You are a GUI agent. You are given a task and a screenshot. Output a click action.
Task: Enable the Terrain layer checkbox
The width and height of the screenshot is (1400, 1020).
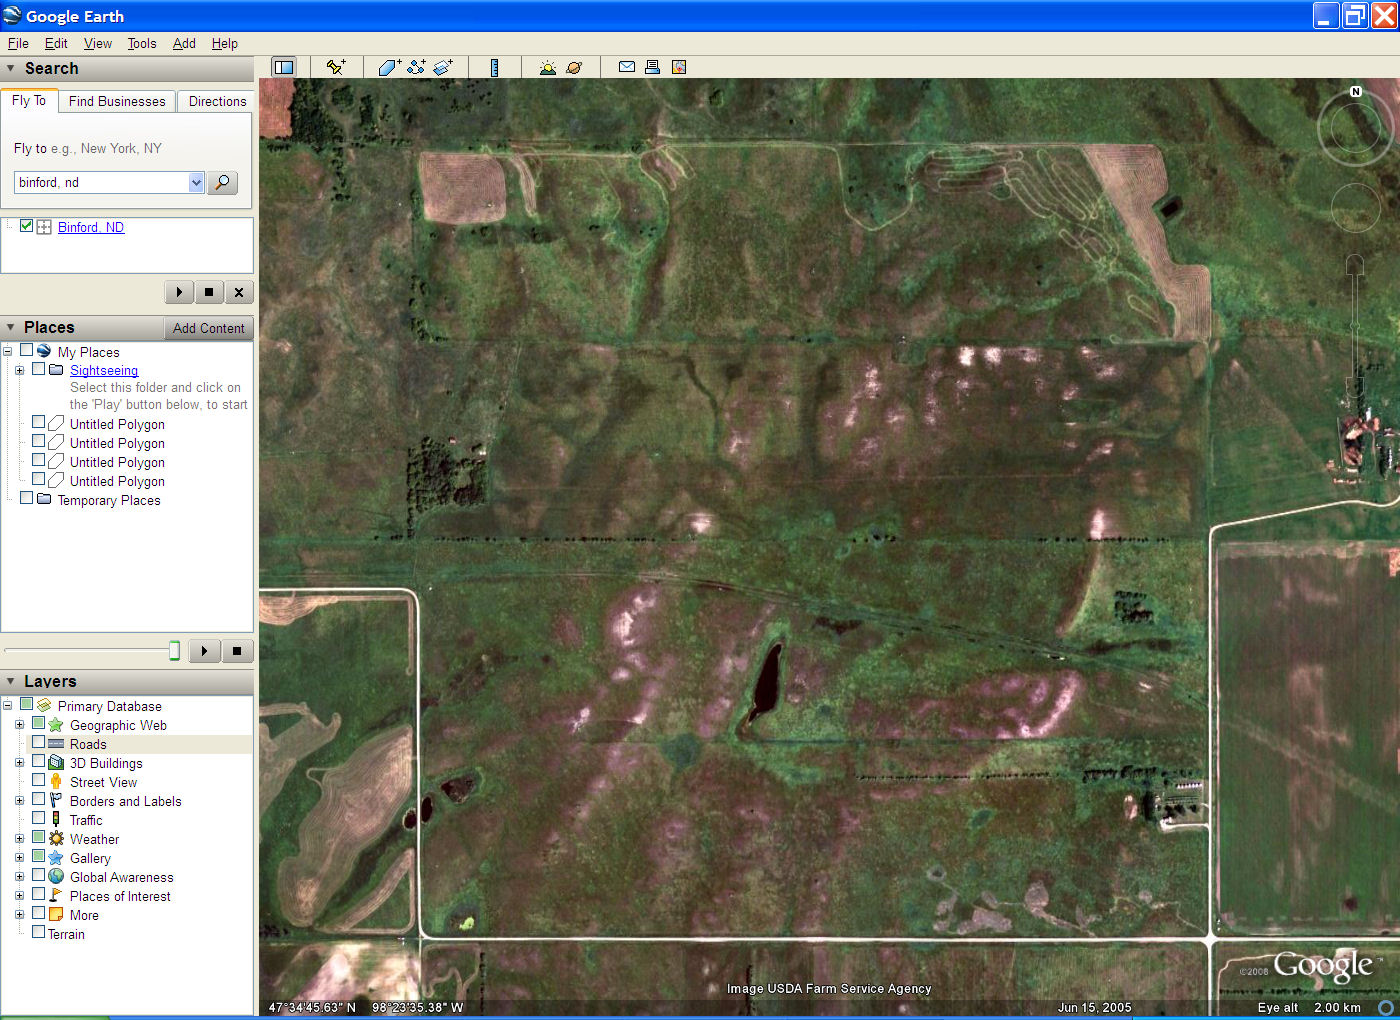38,932
